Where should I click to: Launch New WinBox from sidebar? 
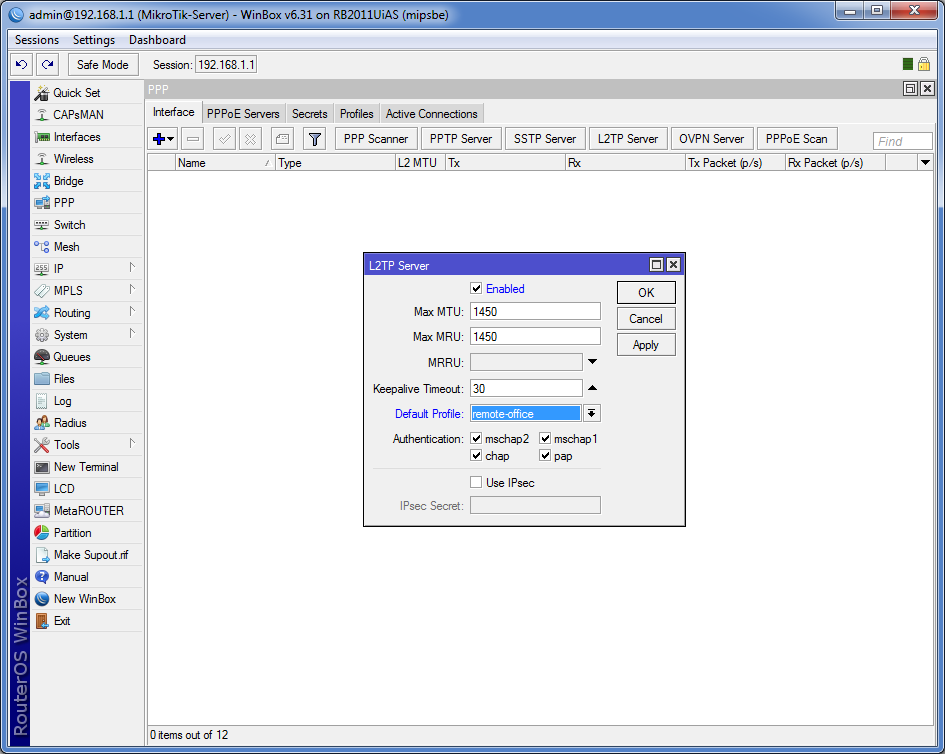tap(87, 598)
